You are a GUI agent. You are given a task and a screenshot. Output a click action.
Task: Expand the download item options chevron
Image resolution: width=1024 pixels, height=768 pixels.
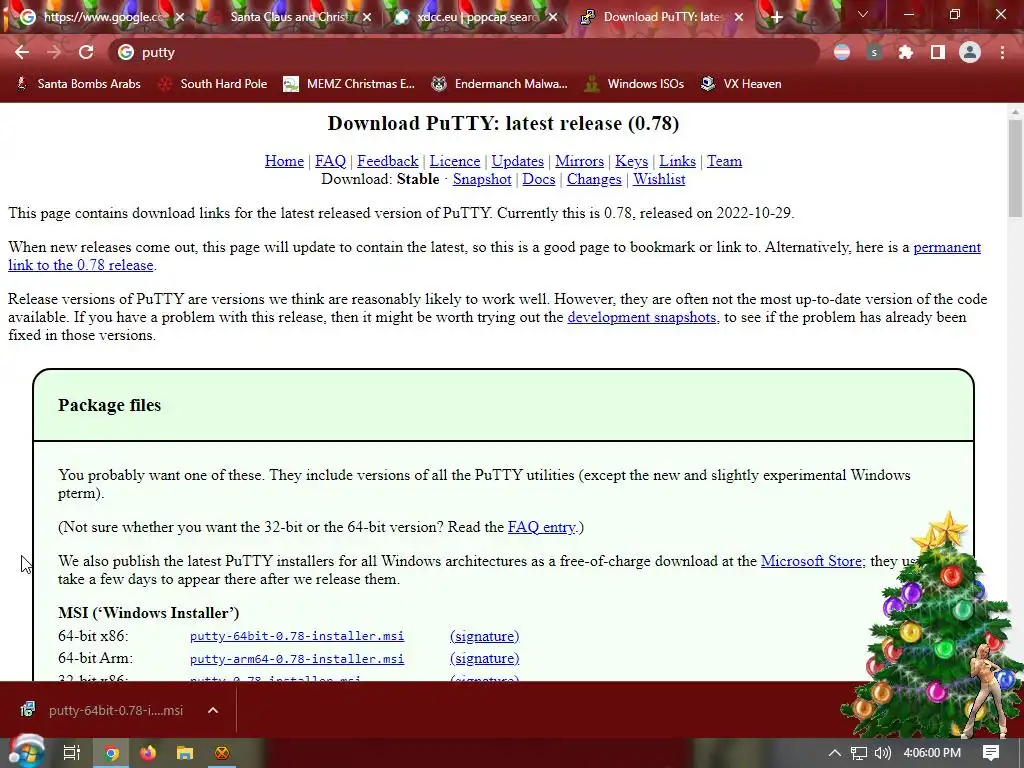click(x=213, y=710)
